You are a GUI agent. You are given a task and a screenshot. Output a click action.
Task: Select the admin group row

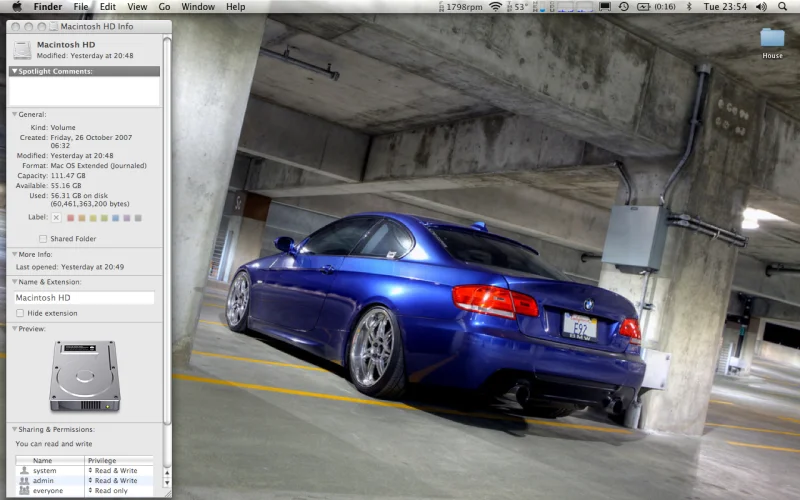84,481
